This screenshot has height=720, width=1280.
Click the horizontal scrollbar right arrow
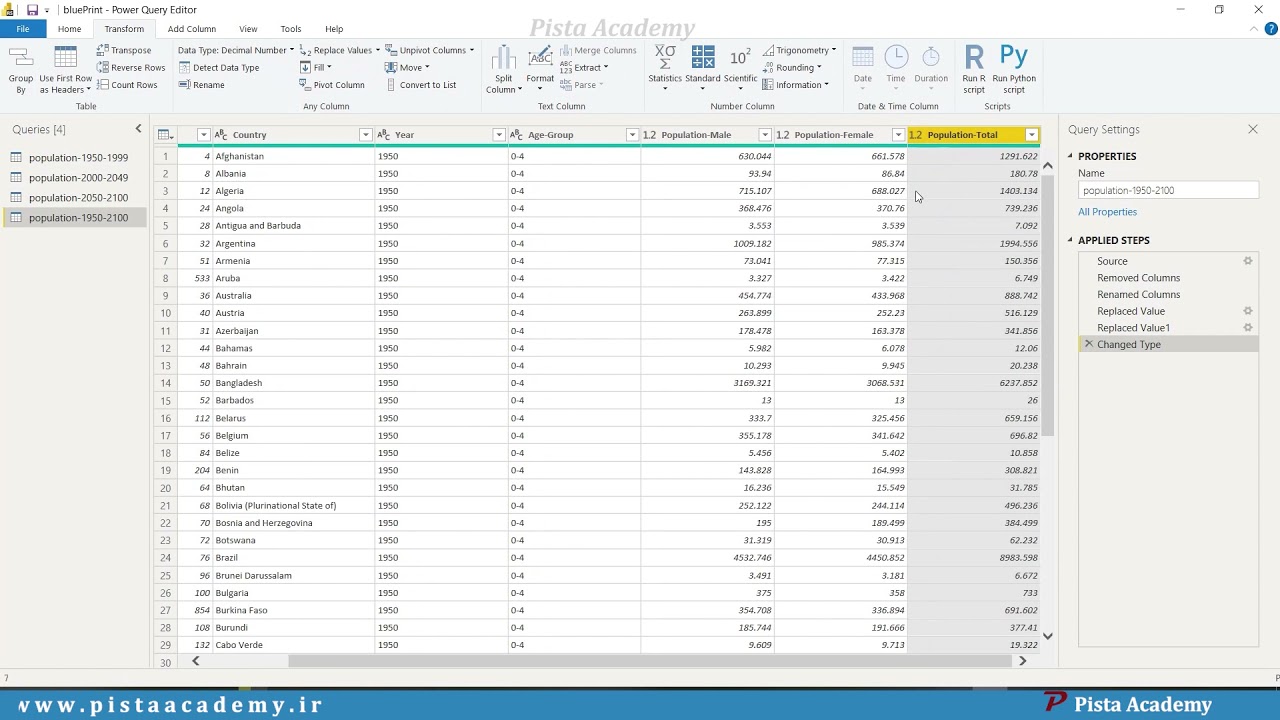1022,661
